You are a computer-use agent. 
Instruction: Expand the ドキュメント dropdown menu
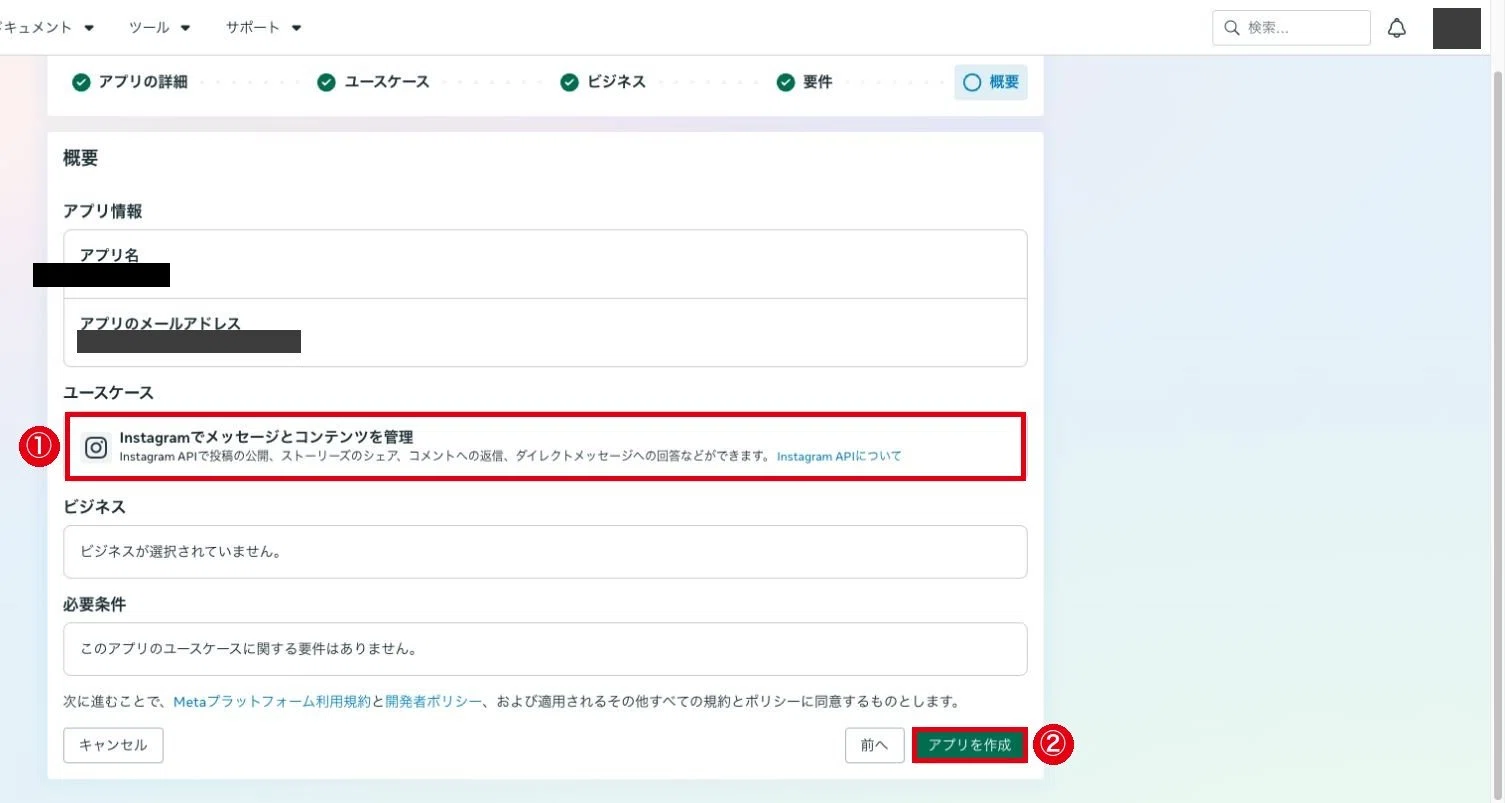48,27
